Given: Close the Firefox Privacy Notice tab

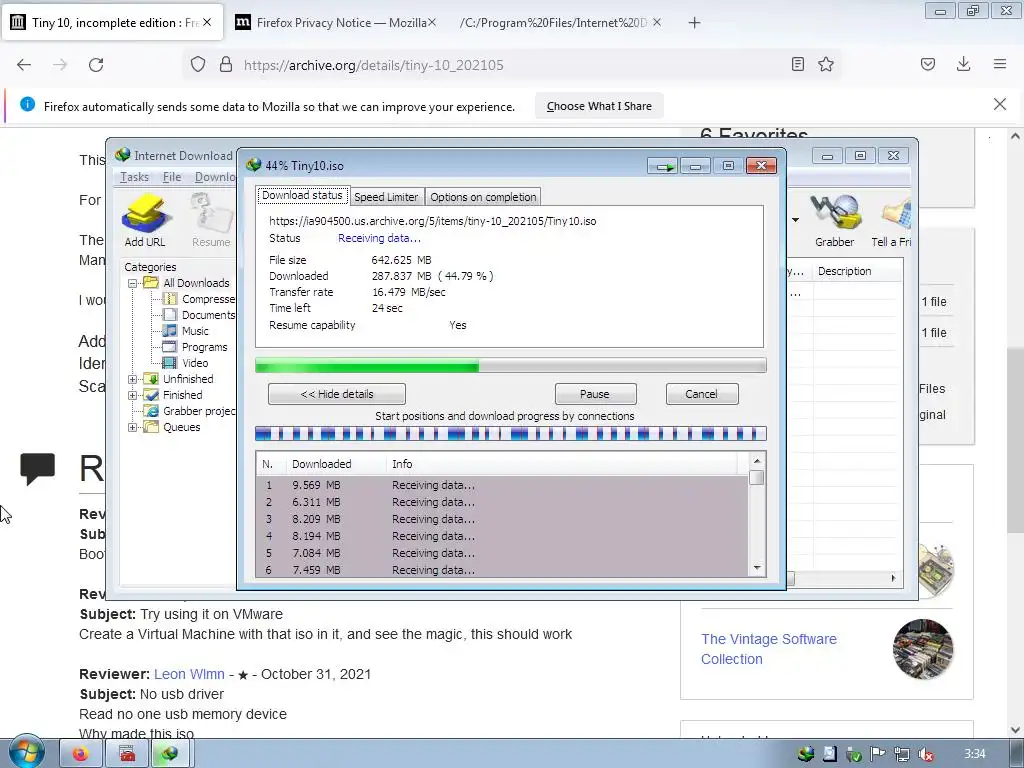Looking at the screenshot, I should coord(432,22).
